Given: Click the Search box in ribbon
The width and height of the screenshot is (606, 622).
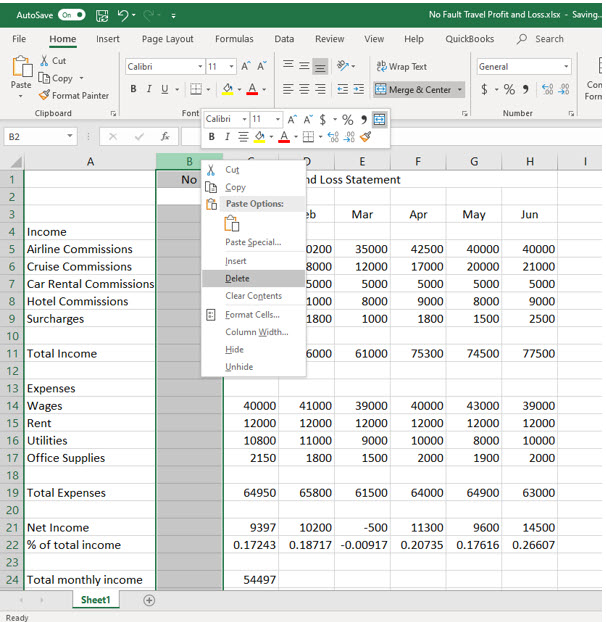Looking at the screenshot, I should click(541, 39).
